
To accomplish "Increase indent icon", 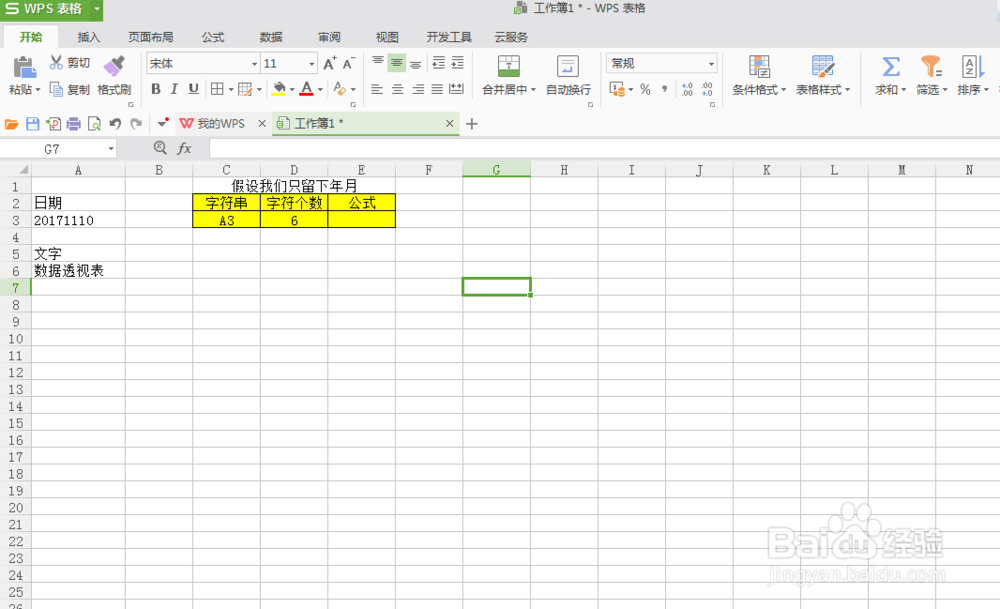I will coord(458,62).
